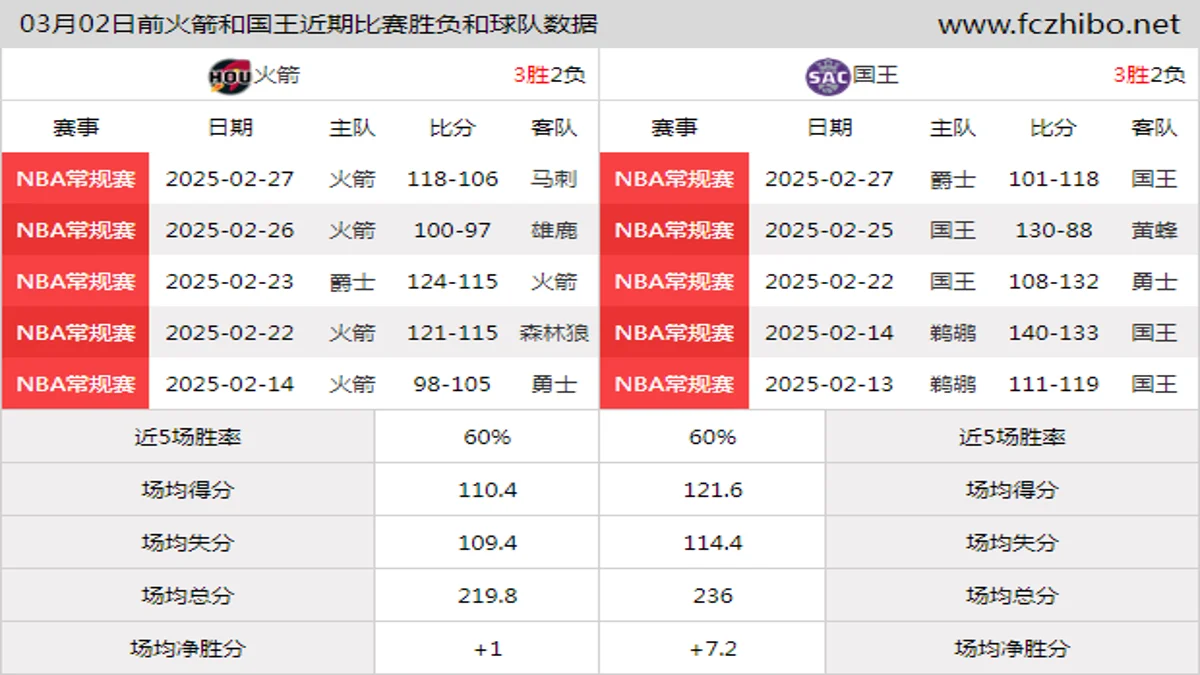Select the score 140-133

click(x=1053, y=332)
